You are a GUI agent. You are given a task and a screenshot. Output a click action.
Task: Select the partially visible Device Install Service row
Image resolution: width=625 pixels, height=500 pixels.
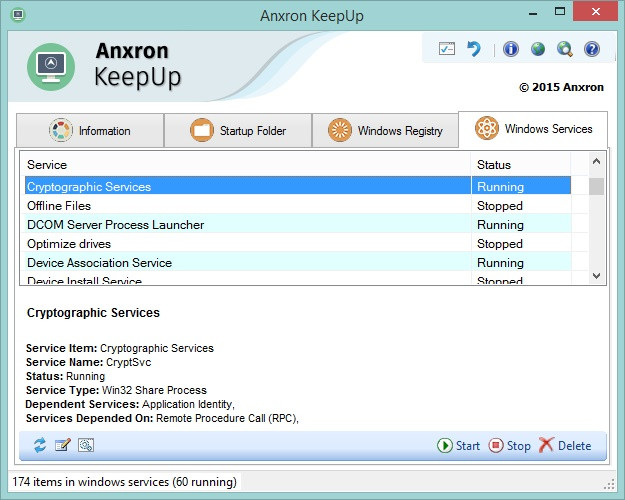(x=298, y=279)
